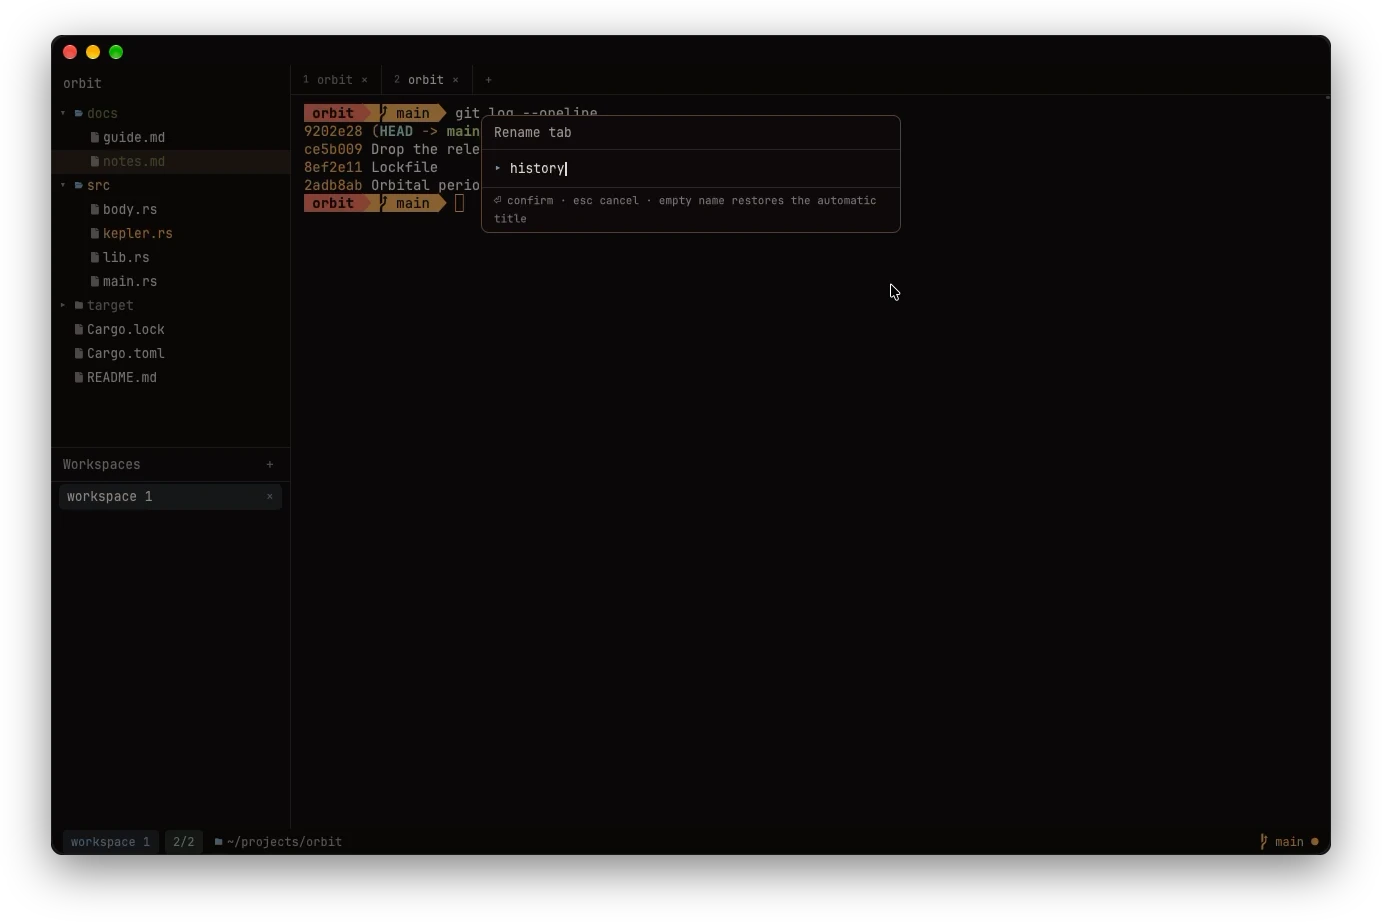Select notes.md in the file tree
The height and width of the screenshot is (923, 1382).
tap(171, 161)
